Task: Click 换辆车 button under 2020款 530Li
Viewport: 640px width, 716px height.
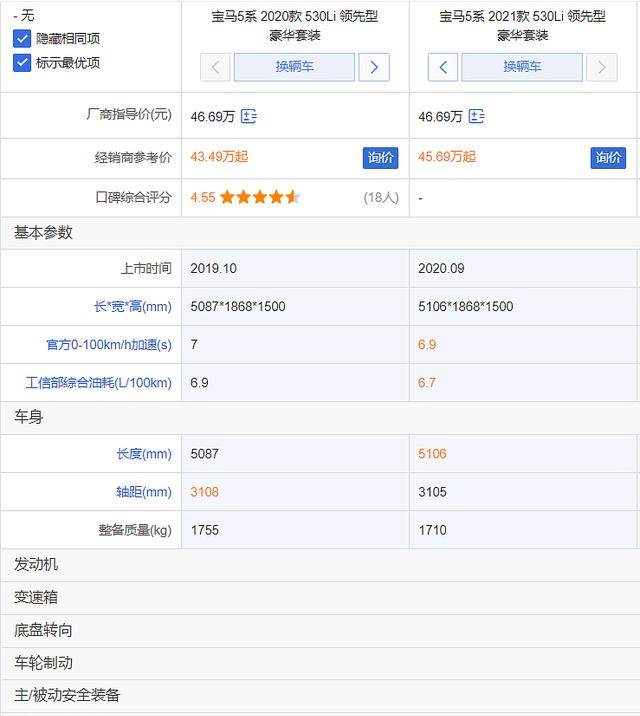Action: pos(294,67)
